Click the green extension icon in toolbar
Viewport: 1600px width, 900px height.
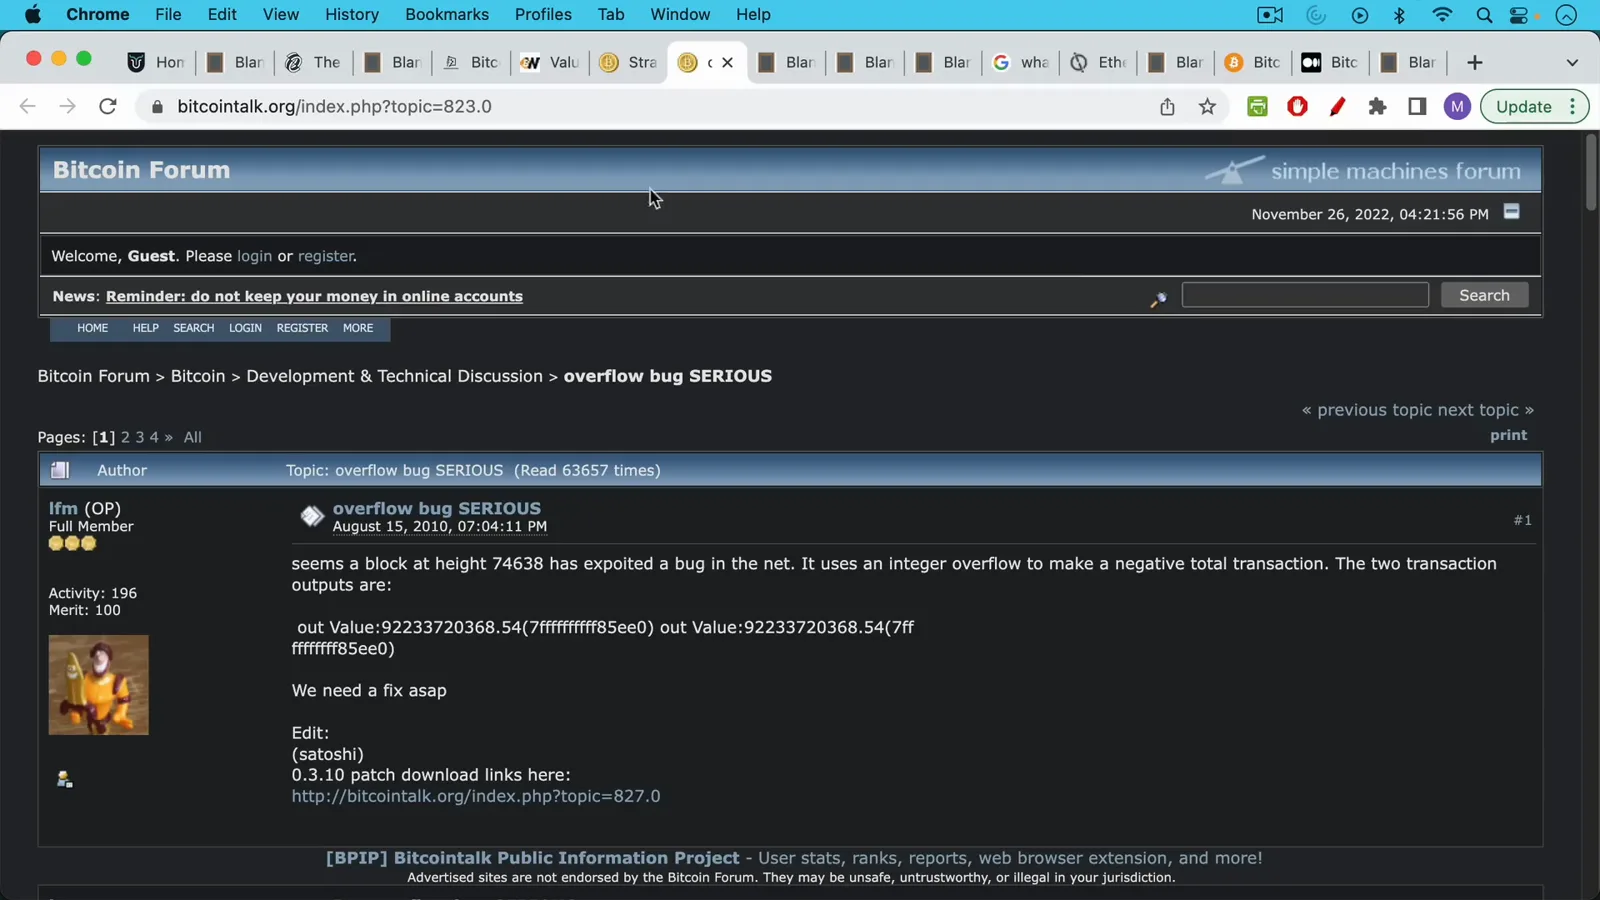[1257, 106]
